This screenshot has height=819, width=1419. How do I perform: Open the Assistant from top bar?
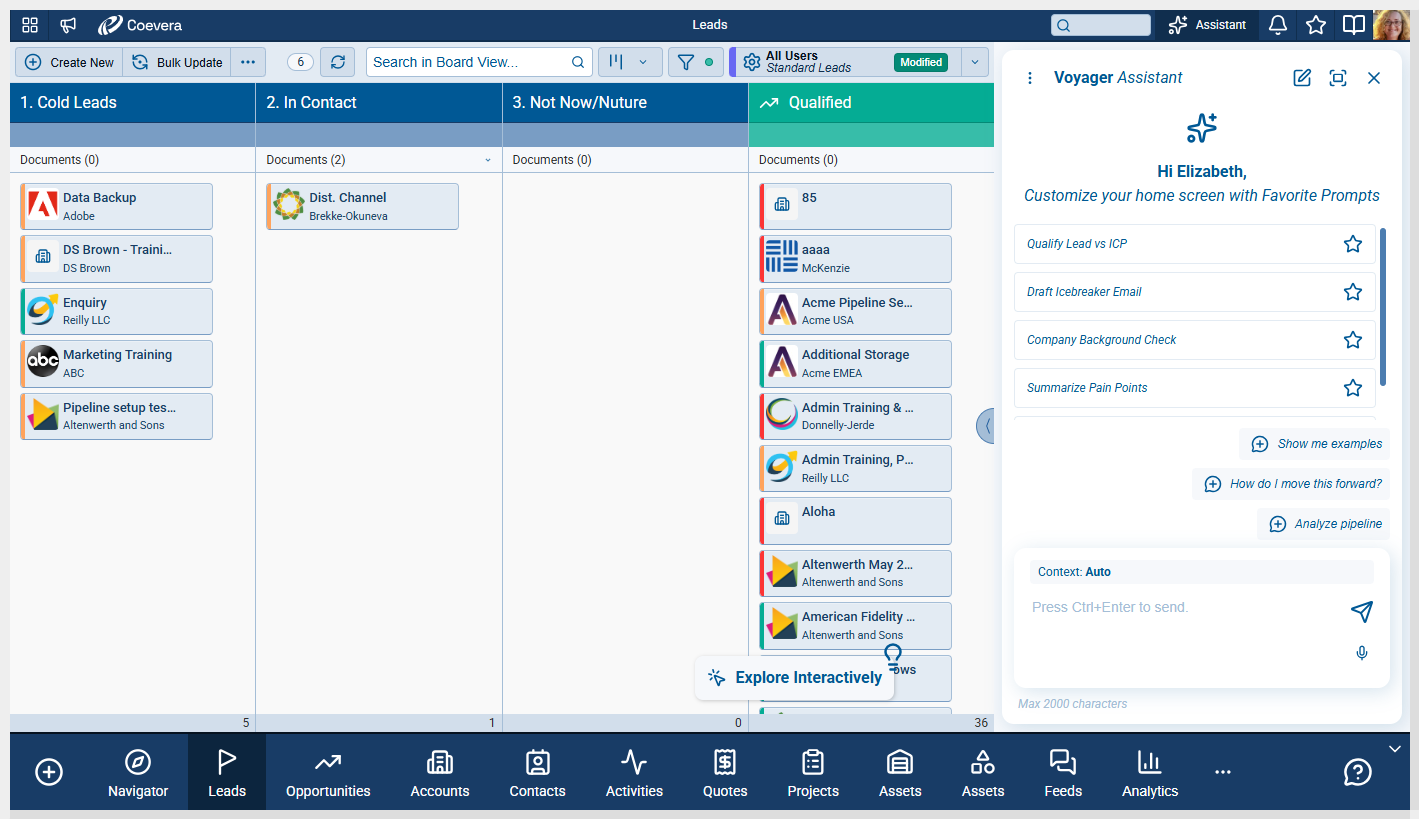coord(1207,25)
